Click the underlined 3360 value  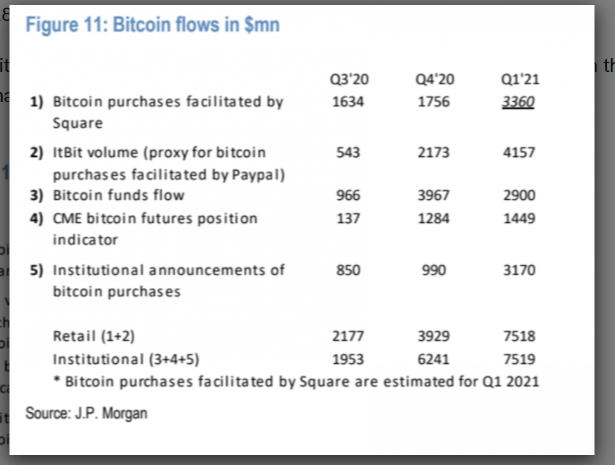516,101
